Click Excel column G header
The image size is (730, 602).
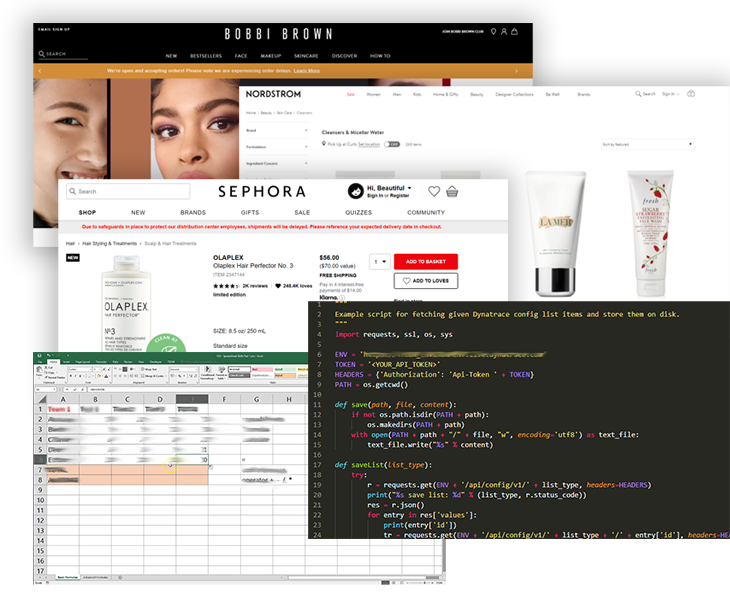[x=257, y=399]
